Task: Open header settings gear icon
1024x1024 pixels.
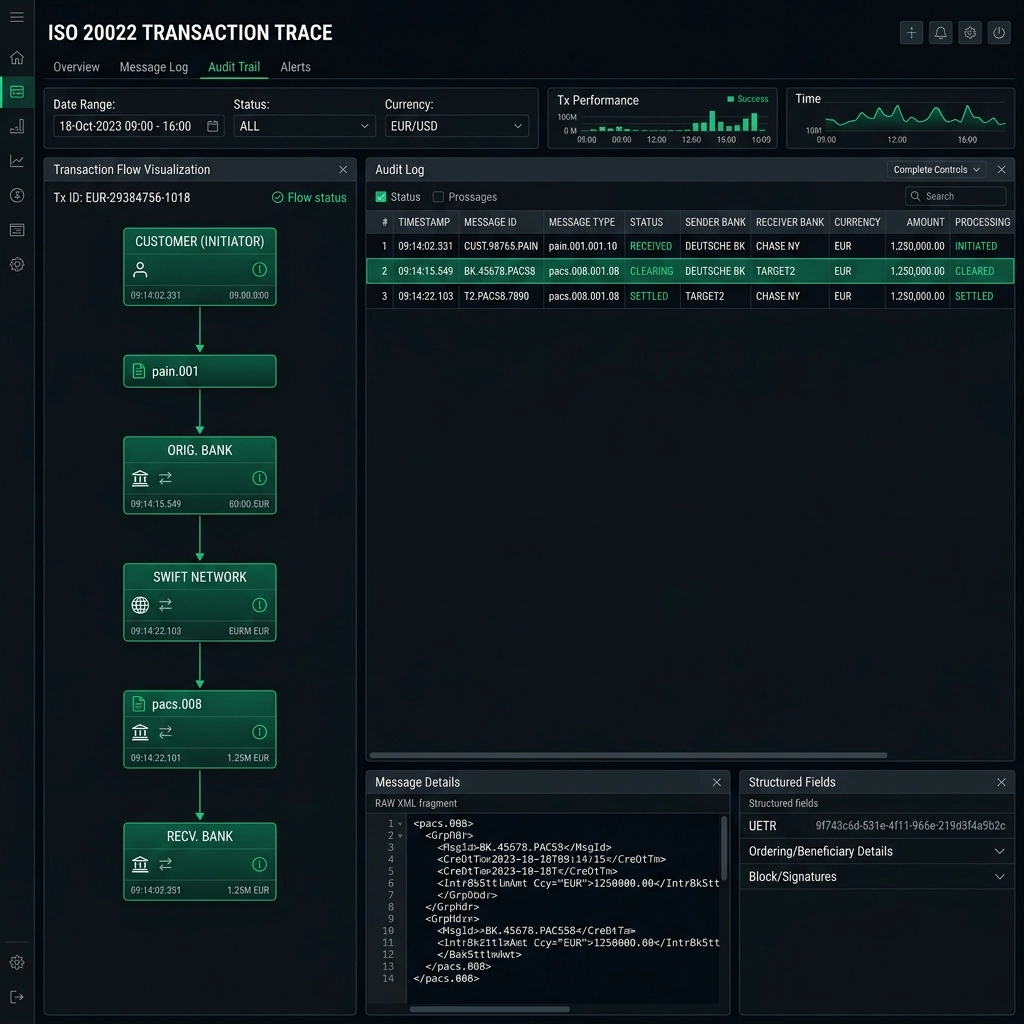Action: [970, 33]
